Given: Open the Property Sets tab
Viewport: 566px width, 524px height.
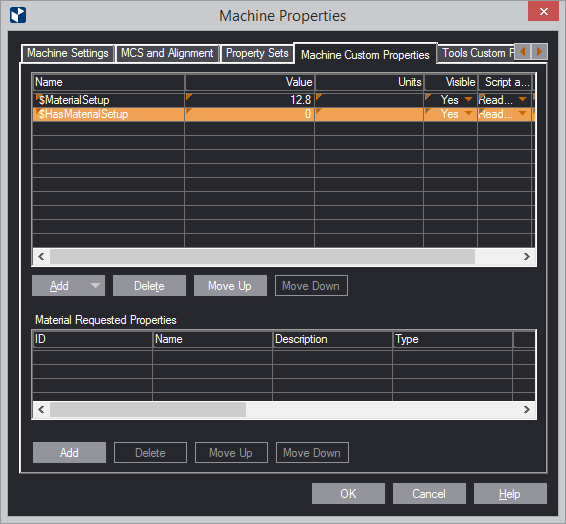Looking at the screenshot, I should point(257,53).
